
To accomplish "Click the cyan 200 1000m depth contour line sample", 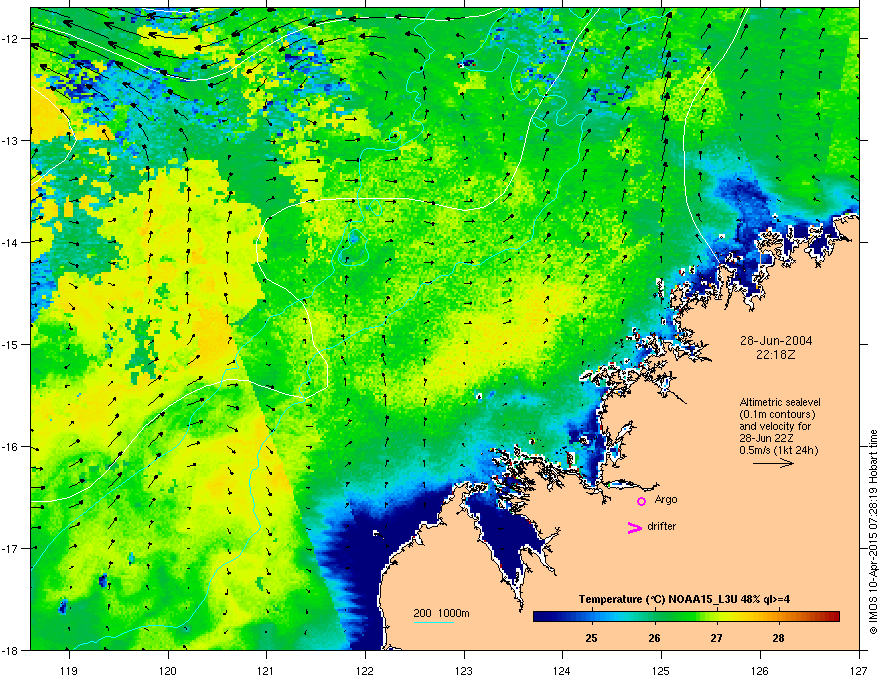I will (x=433, y=622).
